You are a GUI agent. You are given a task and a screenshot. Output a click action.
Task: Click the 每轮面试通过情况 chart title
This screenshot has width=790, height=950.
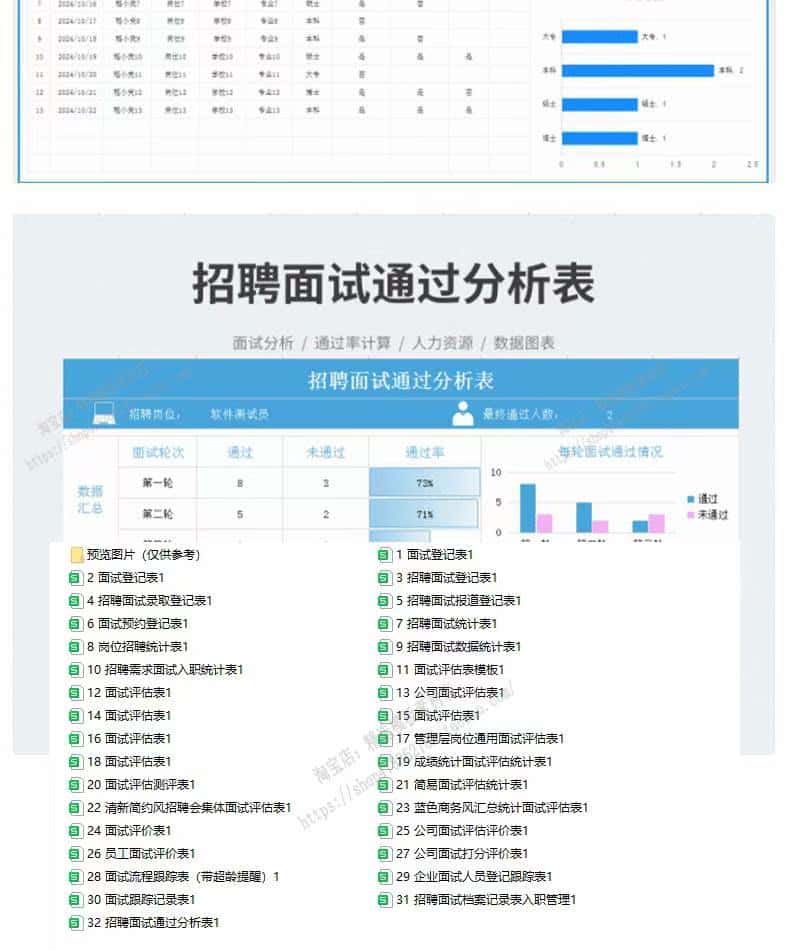(x=610, y=451)
